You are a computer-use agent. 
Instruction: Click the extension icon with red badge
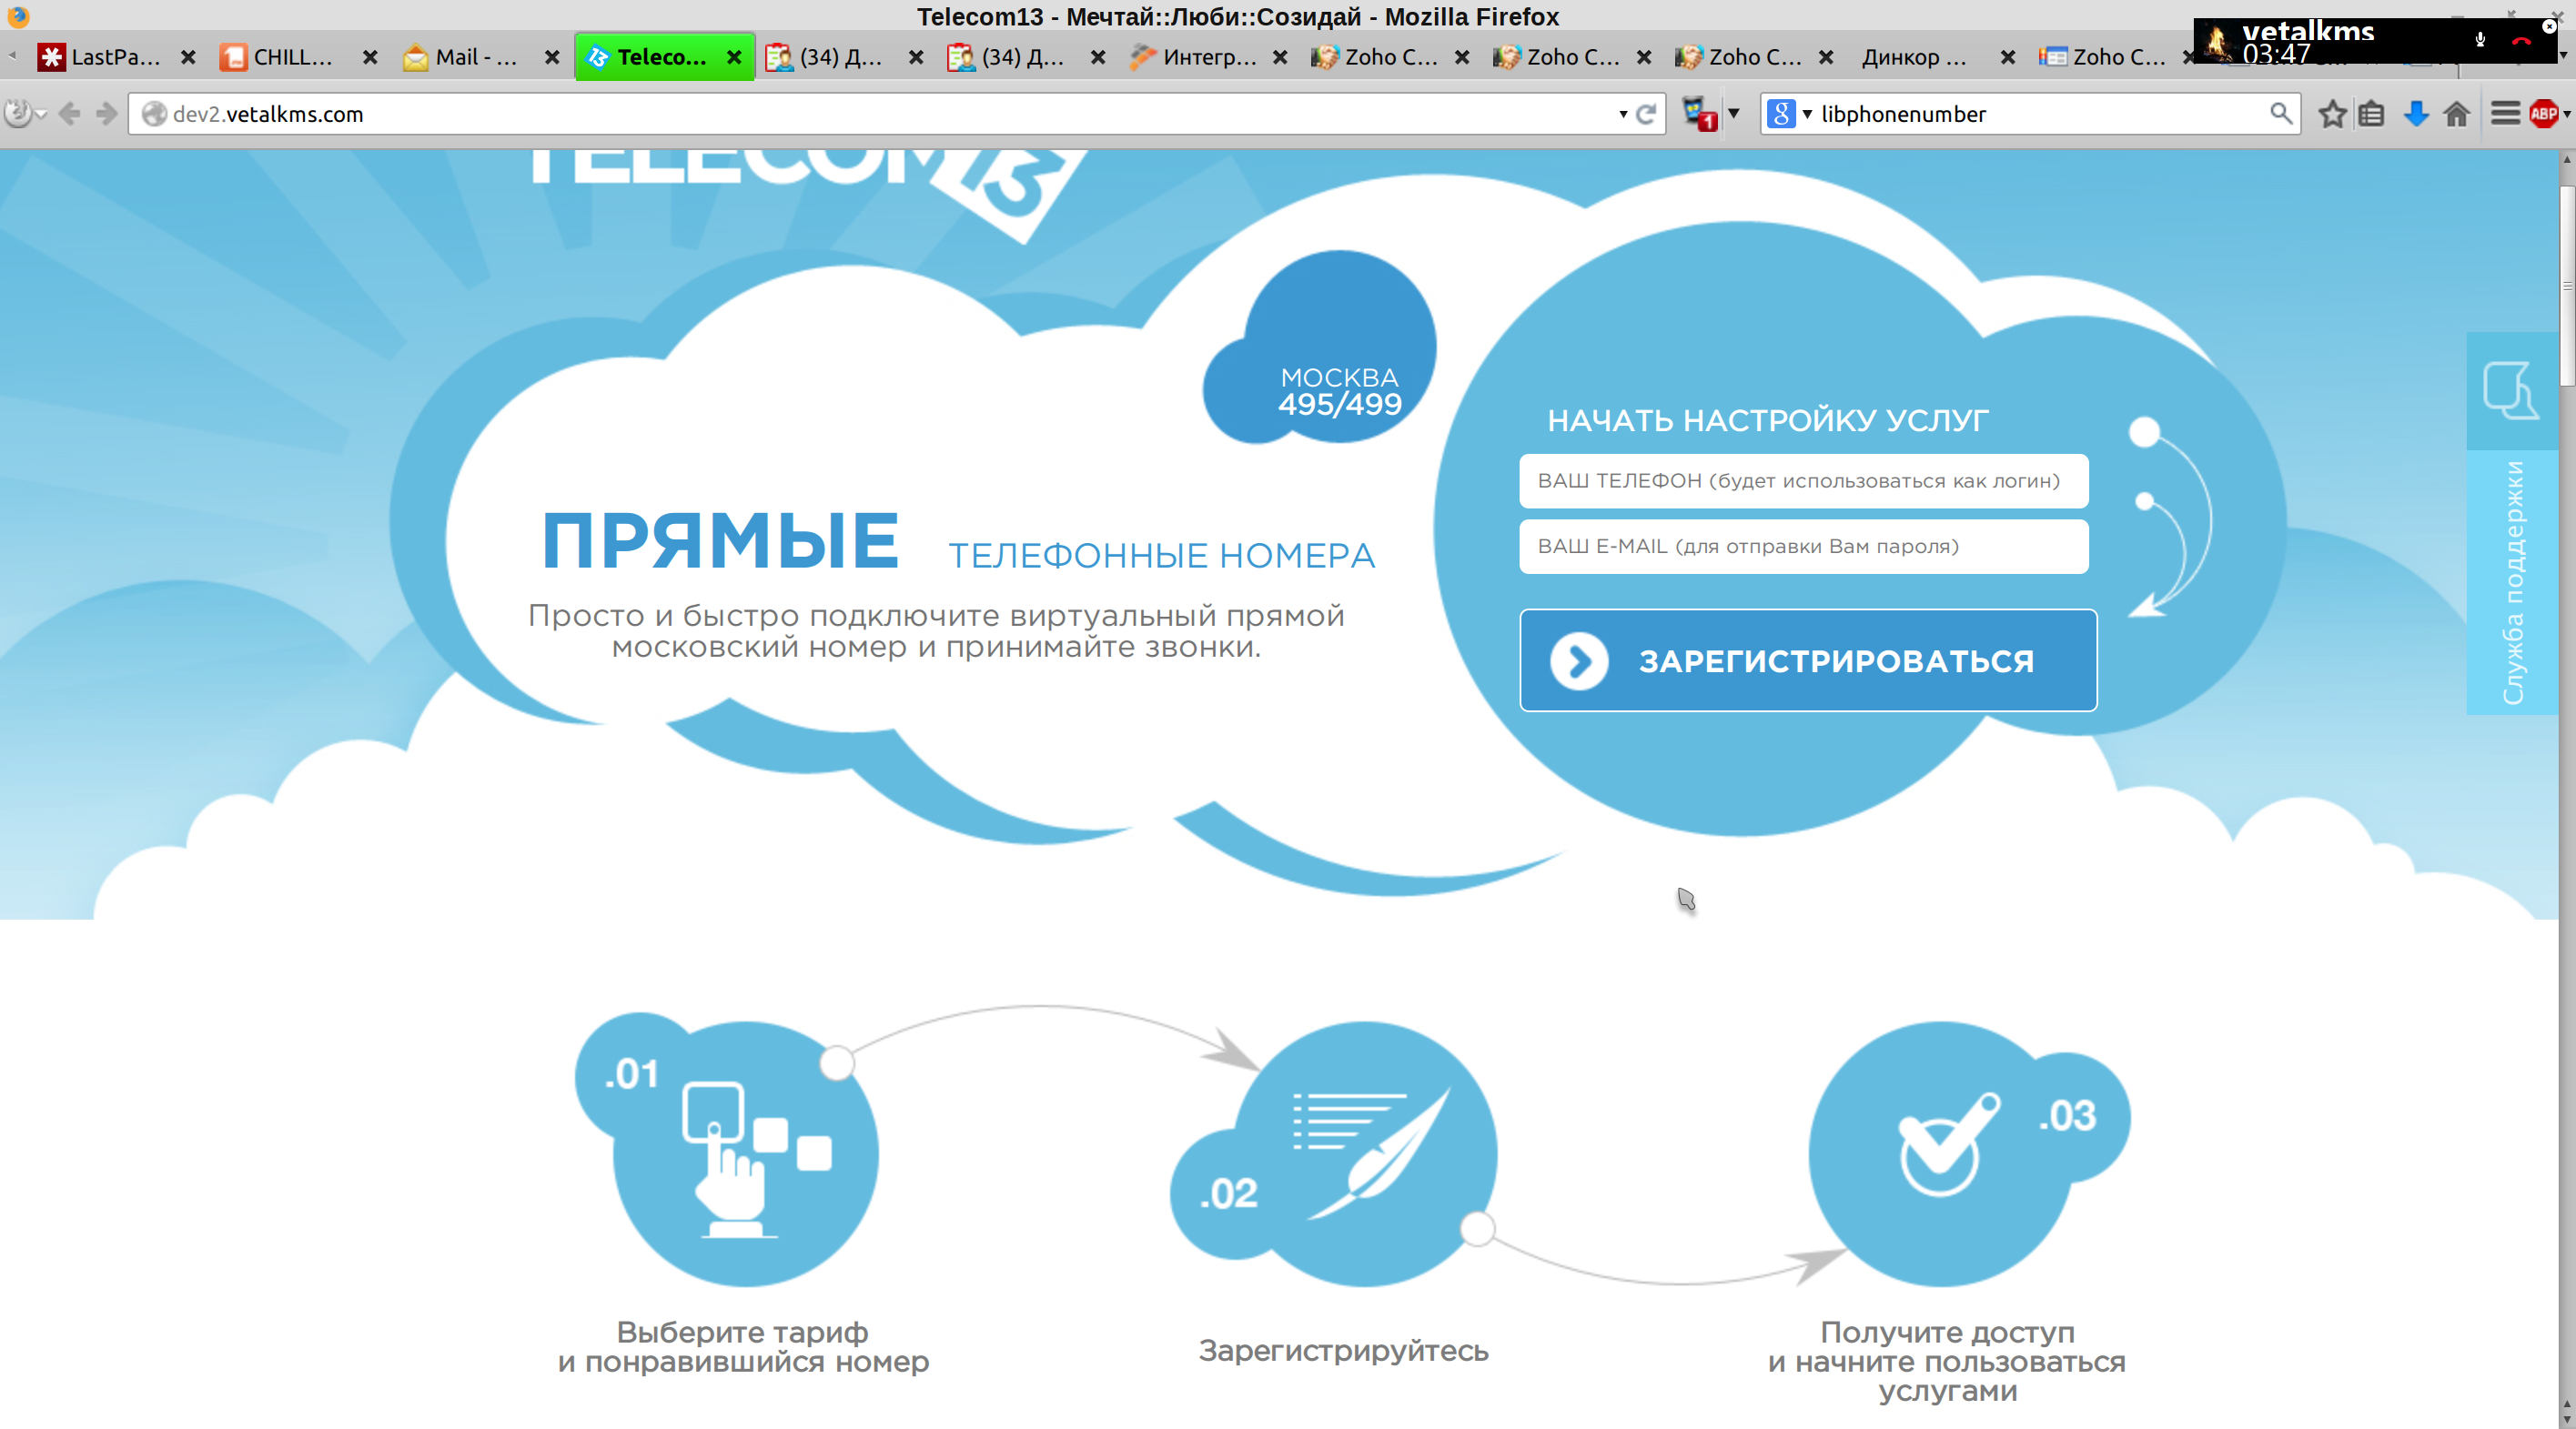tap(1698, 113)
